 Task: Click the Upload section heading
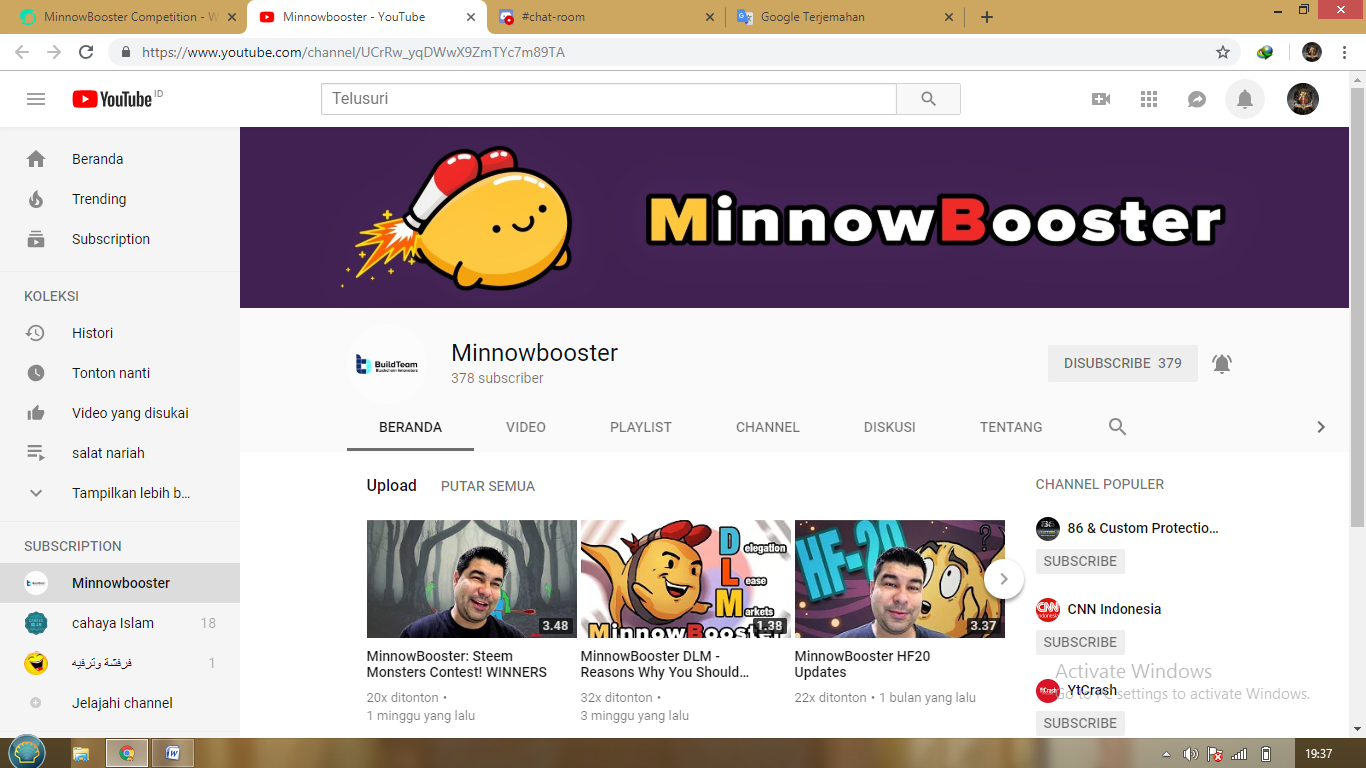[x=391, y=485]
